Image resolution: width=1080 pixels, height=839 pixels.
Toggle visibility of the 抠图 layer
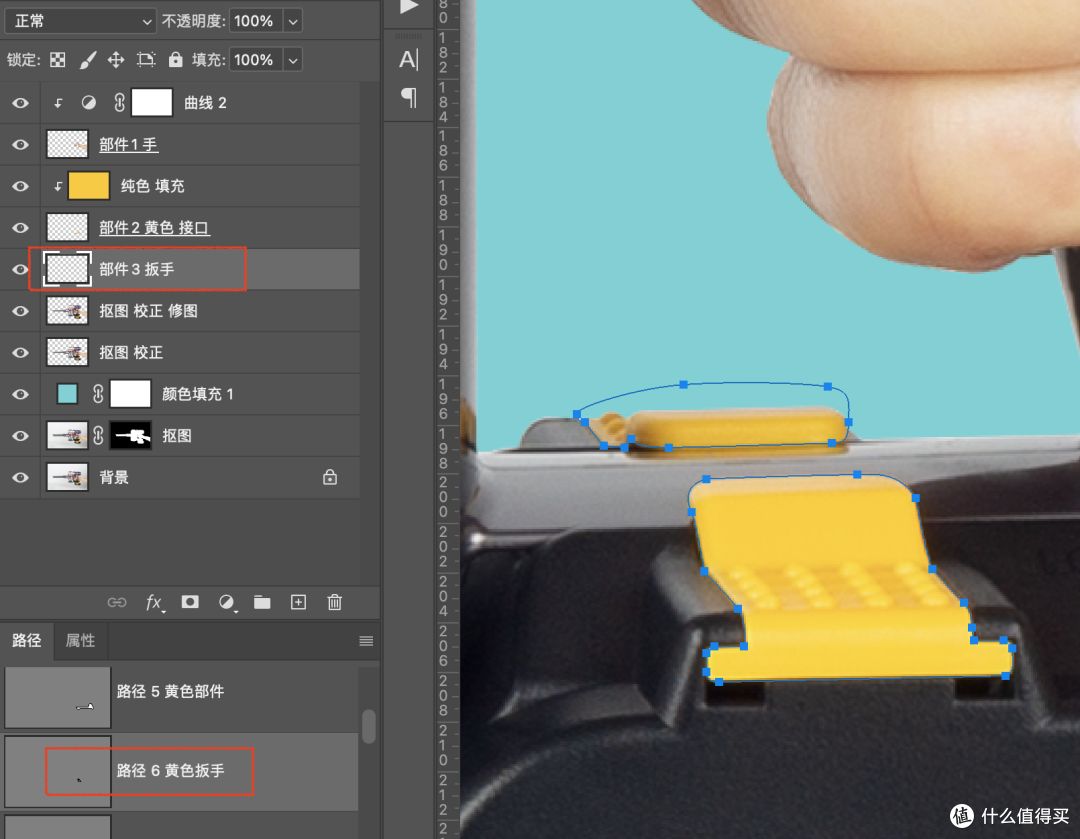(x=21, y=435)
